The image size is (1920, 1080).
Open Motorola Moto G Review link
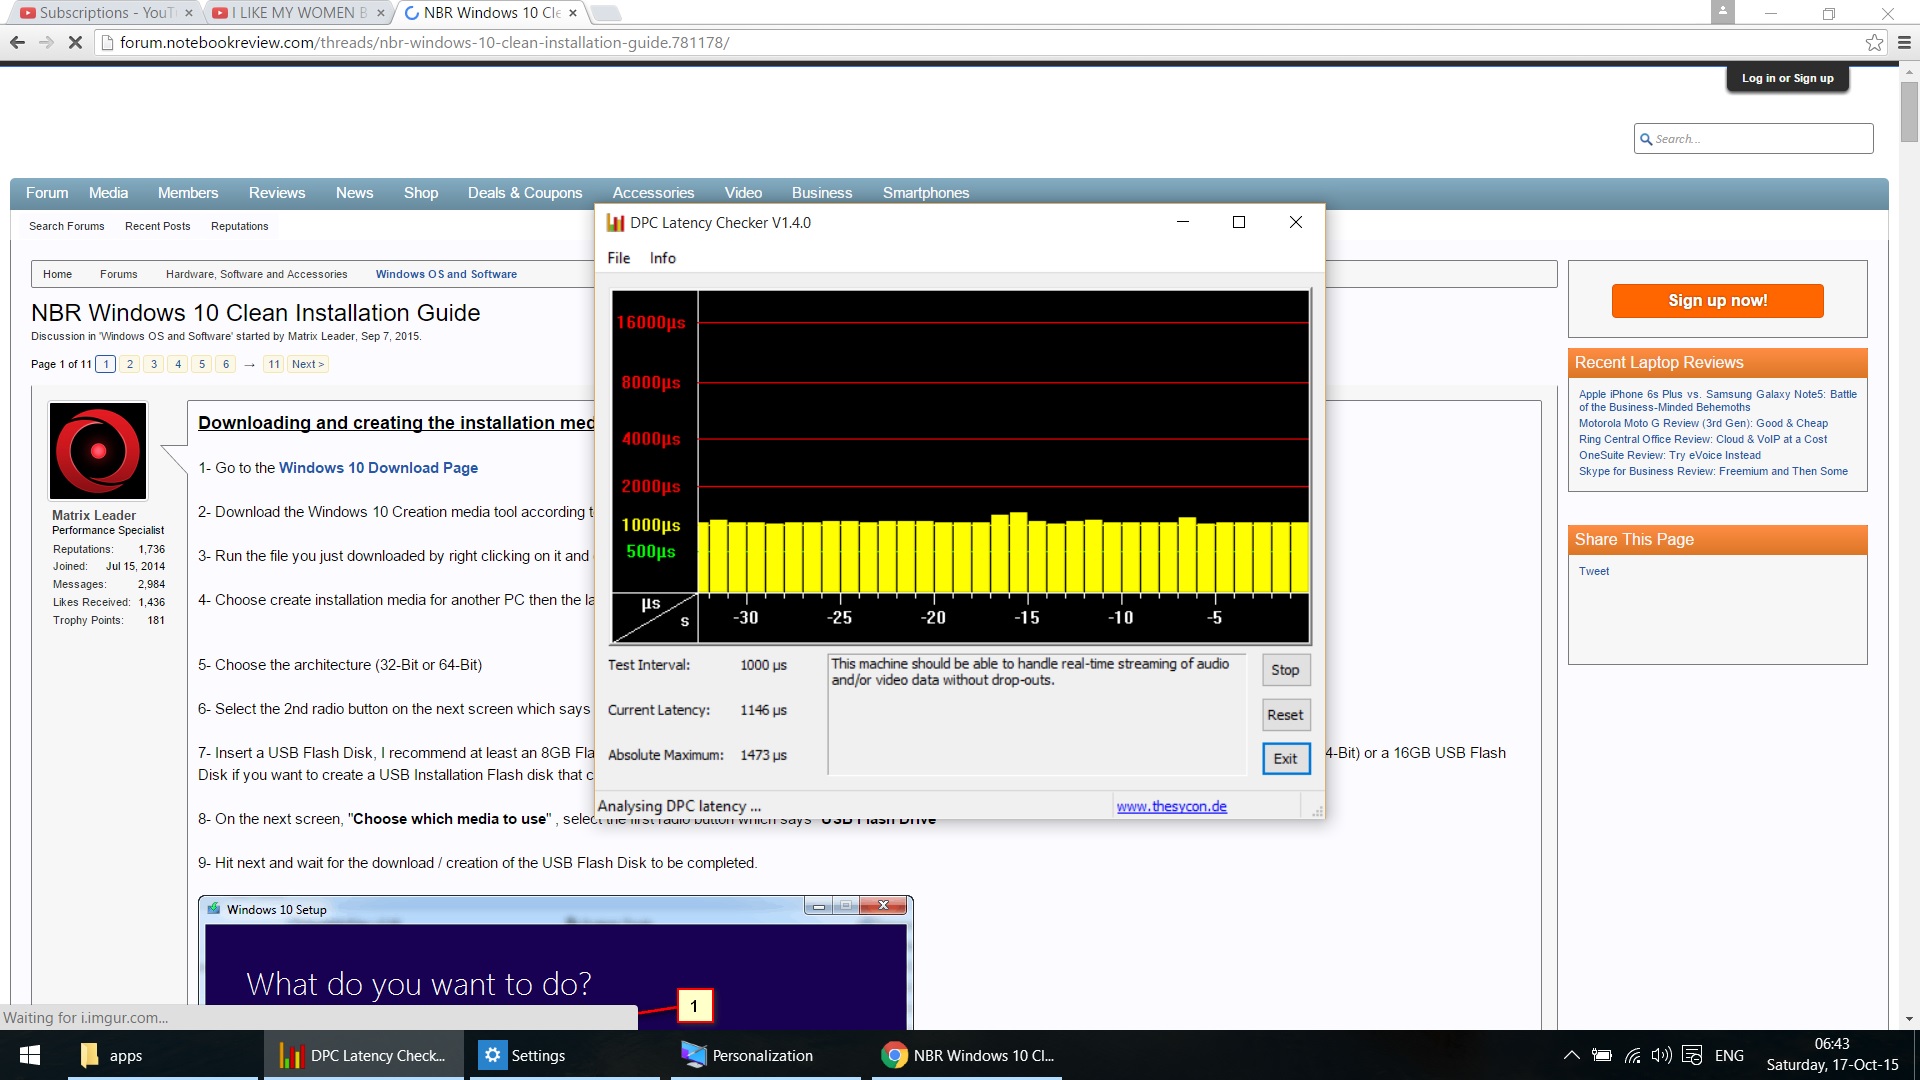[1703, 423]
